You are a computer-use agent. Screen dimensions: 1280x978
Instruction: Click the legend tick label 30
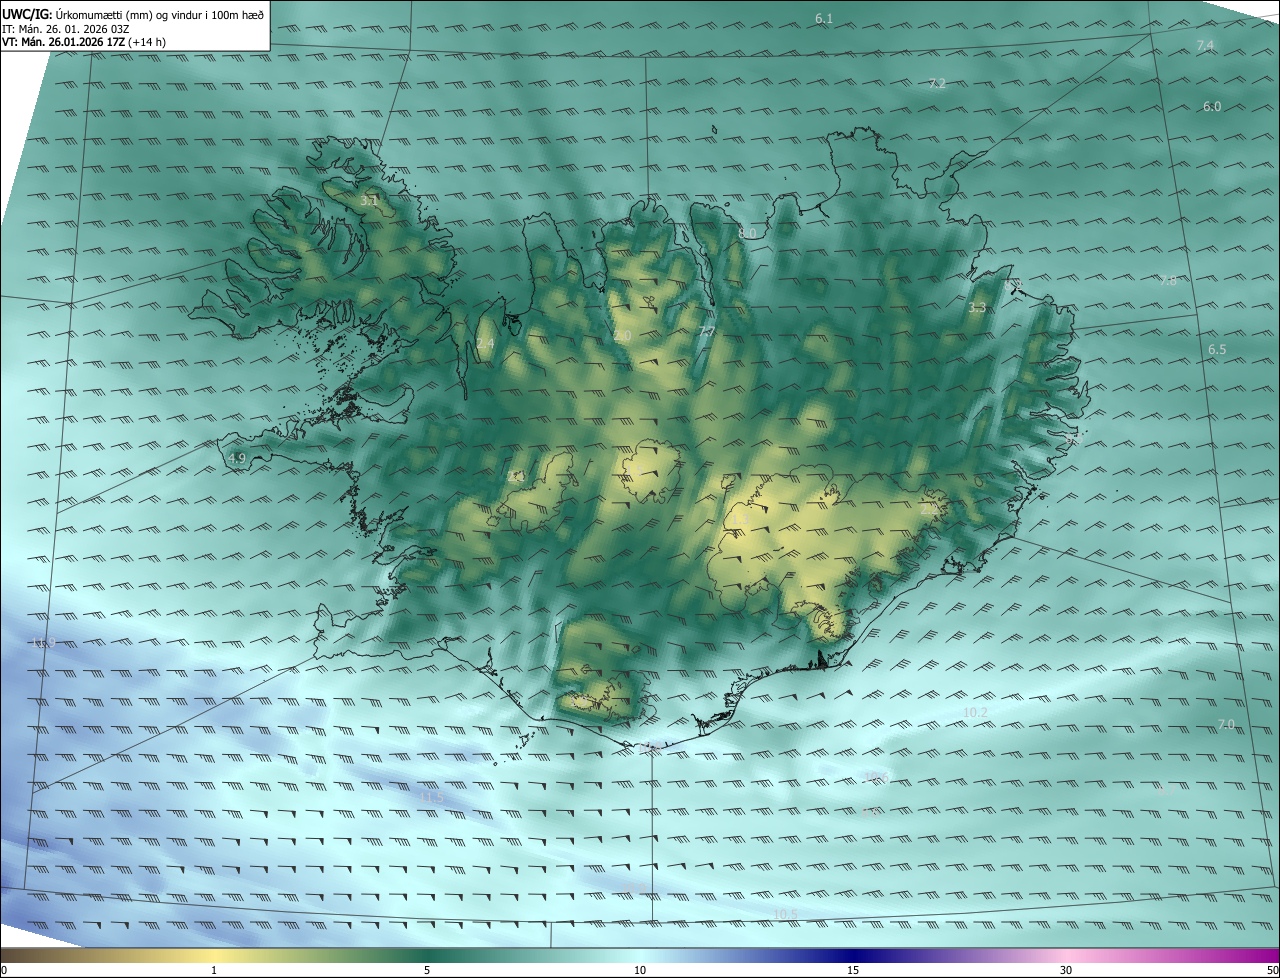coord(1066,970)
